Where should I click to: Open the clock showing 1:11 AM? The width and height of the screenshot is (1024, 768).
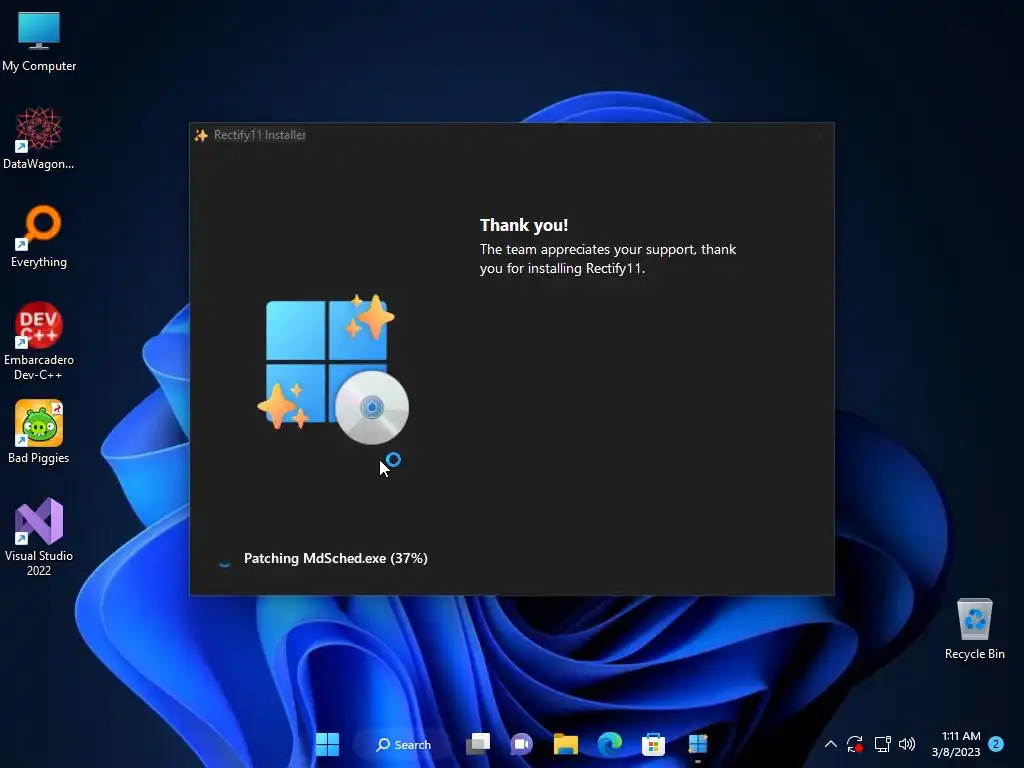(x=956, y=744)
